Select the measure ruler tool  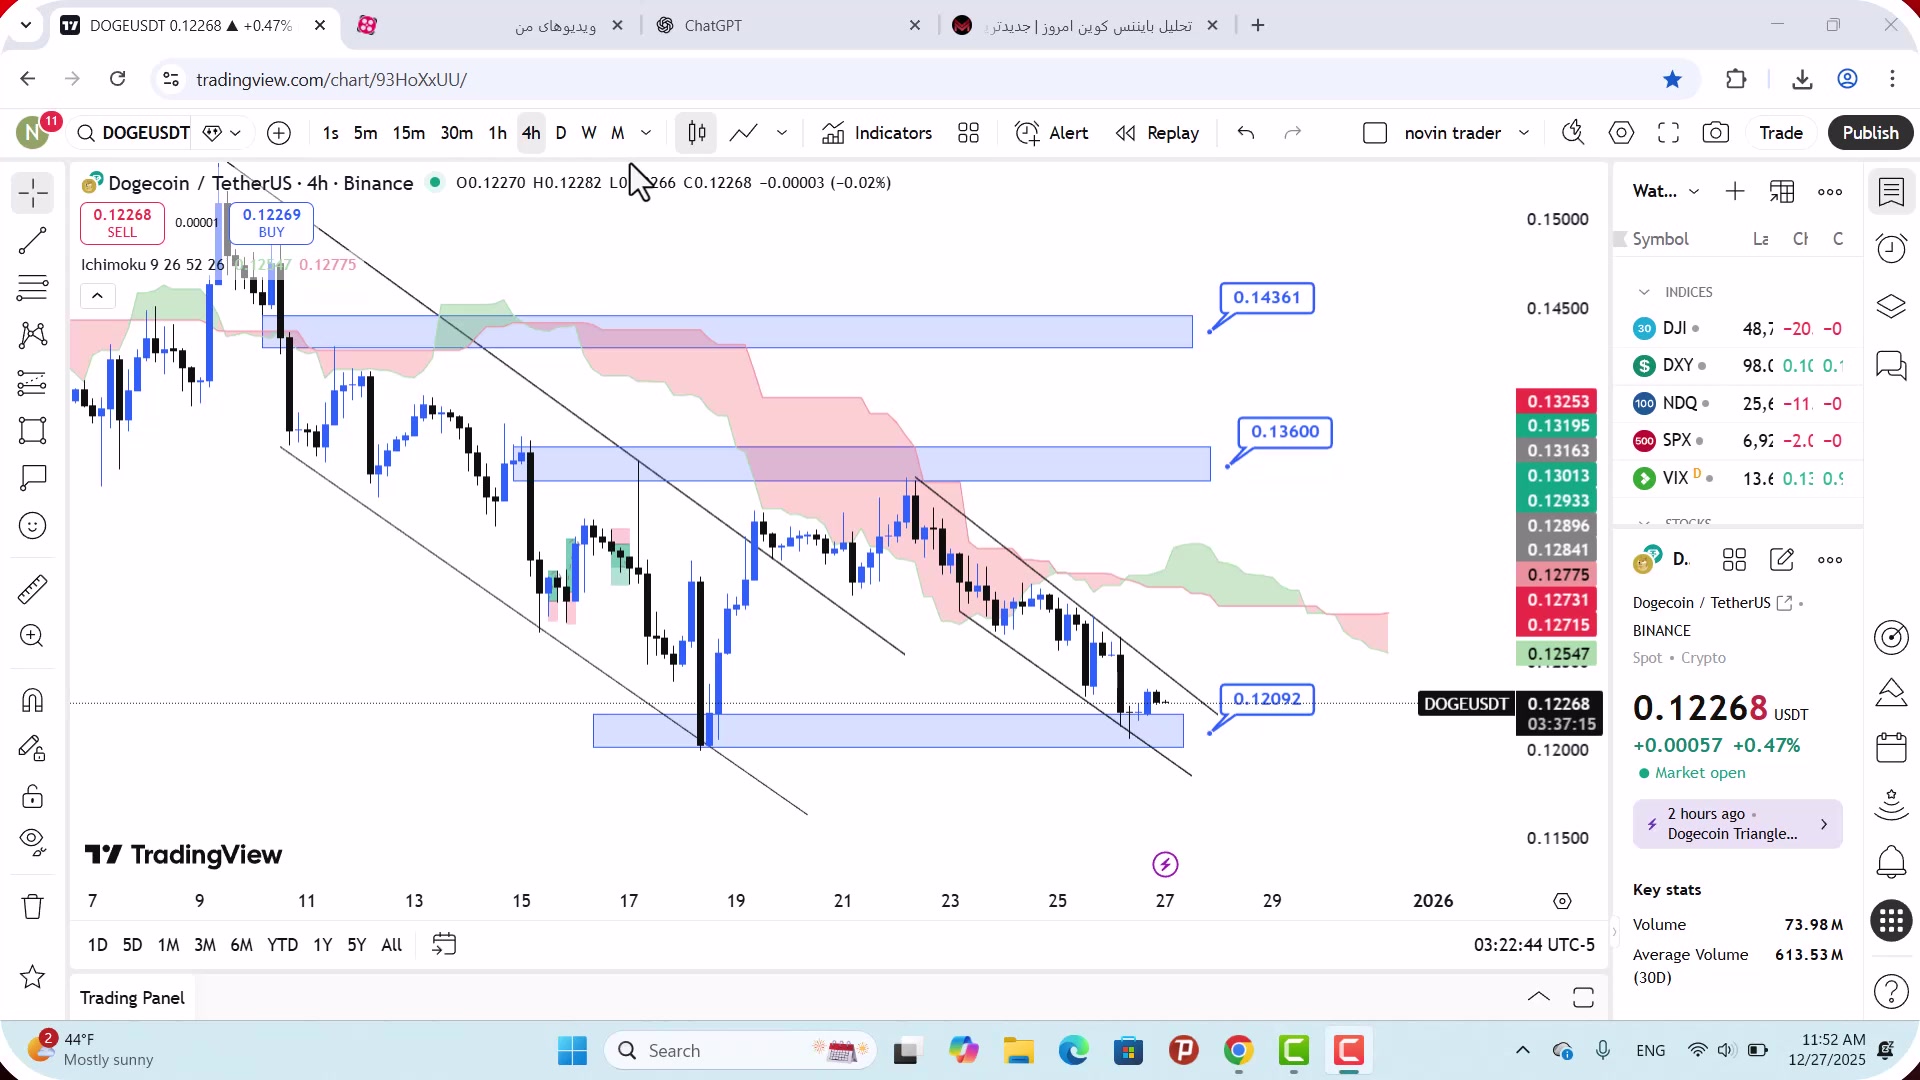(32, 589)
